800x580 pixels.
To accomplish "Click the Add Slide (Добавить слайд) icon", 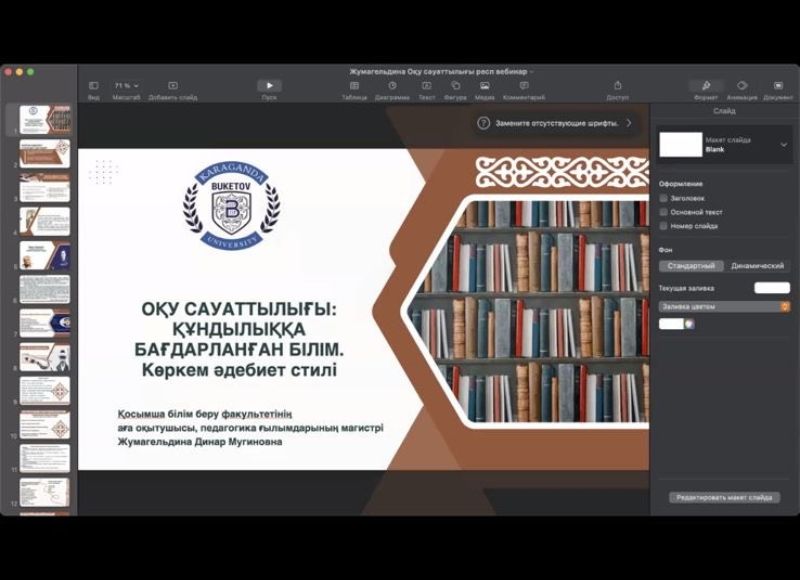I will [173, 86].
